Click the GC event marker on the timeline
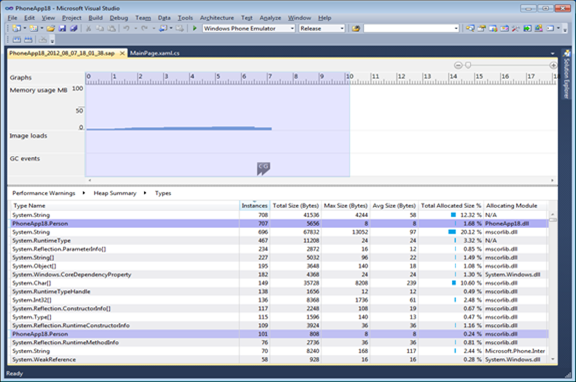 coord(263,168)
